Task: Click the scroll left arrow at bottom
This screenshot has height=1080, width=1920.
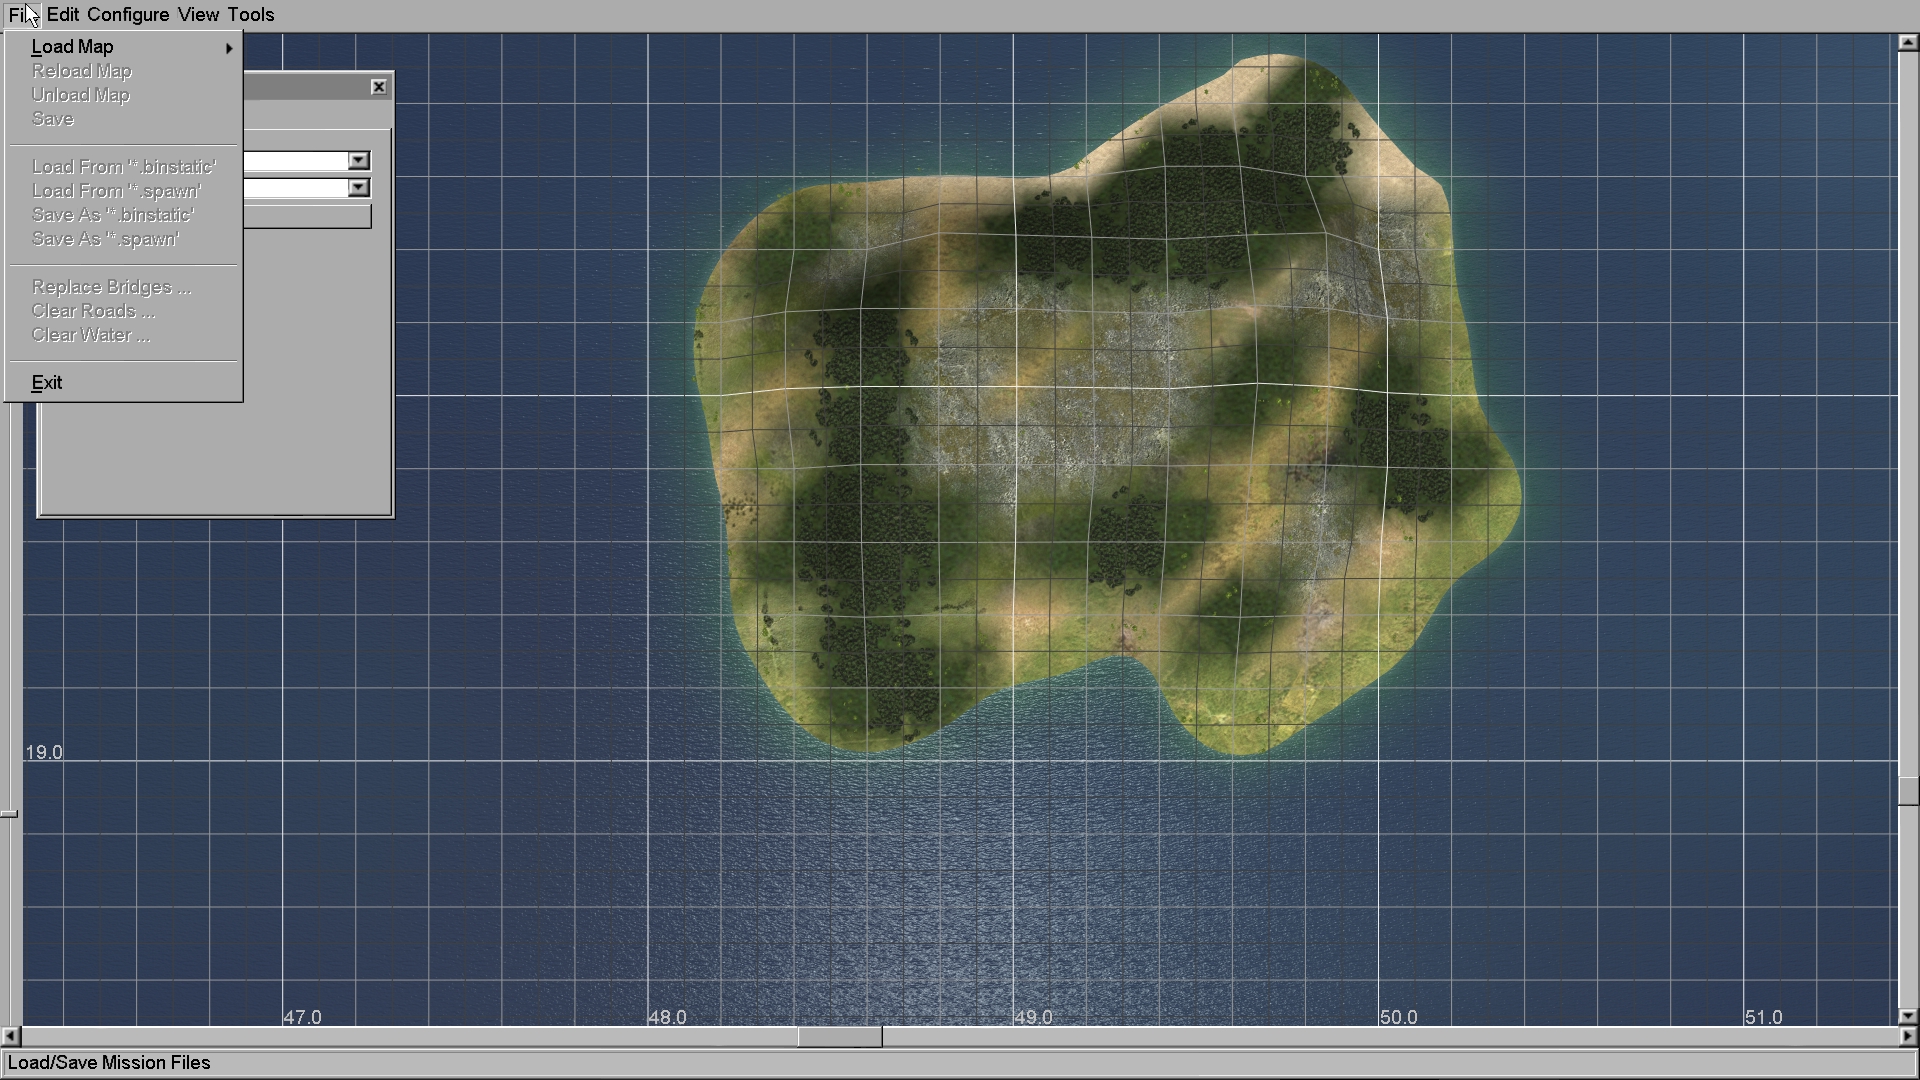Action: coord(10,1036)
